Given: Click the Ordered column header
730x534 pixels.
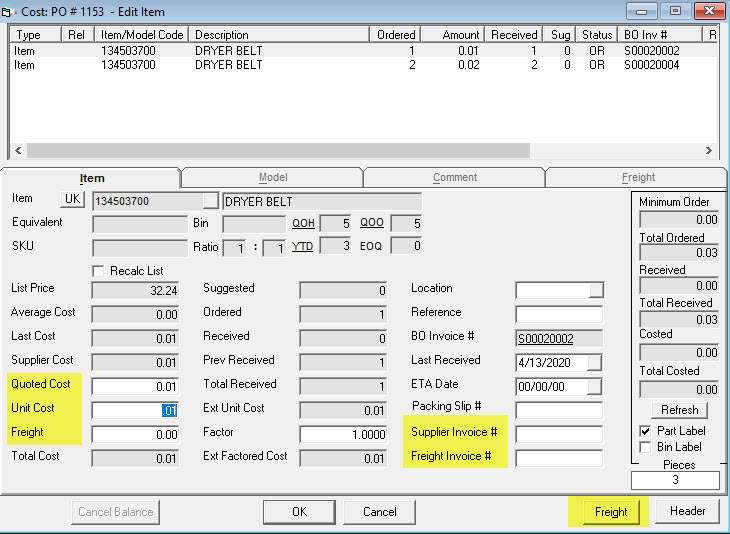Looking at the screenshot, I should click(395, 35).
